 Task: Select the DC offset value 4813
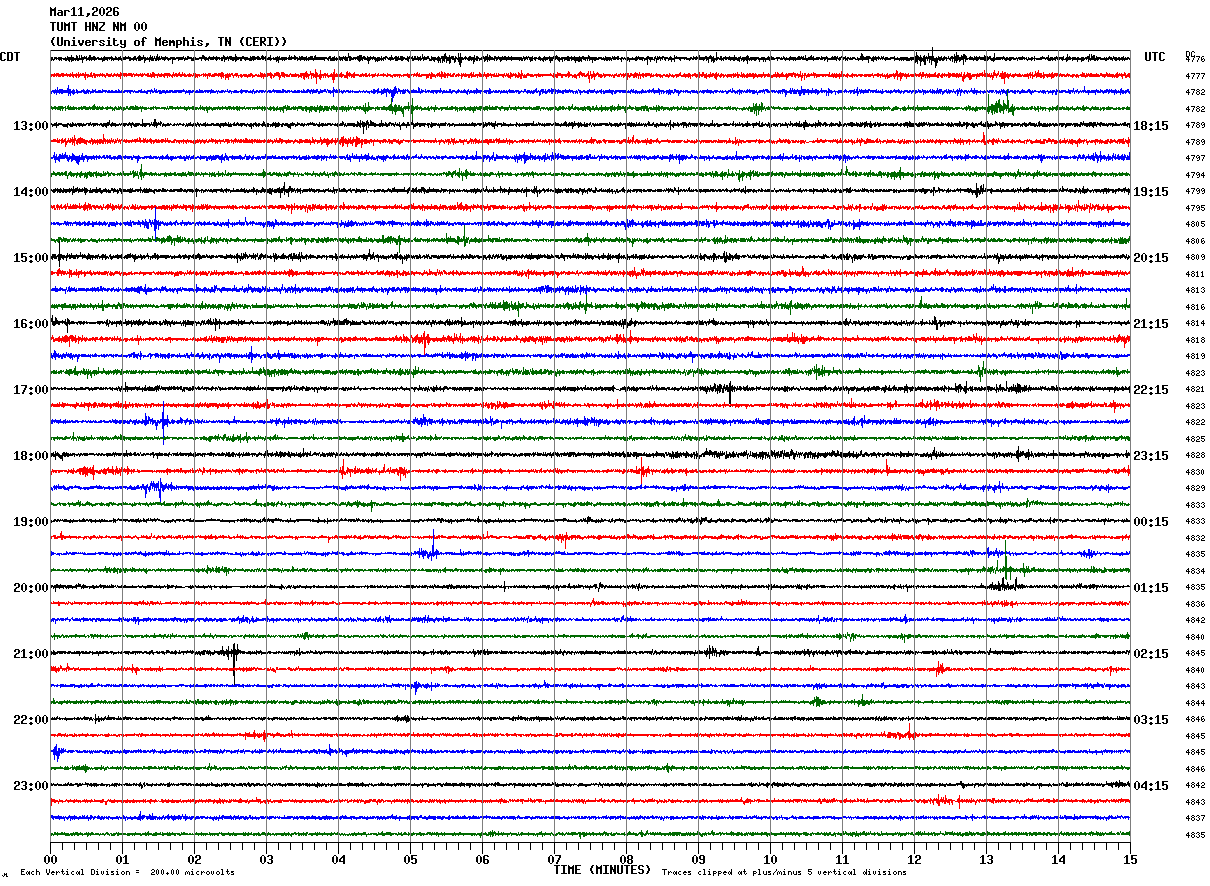1195,290
